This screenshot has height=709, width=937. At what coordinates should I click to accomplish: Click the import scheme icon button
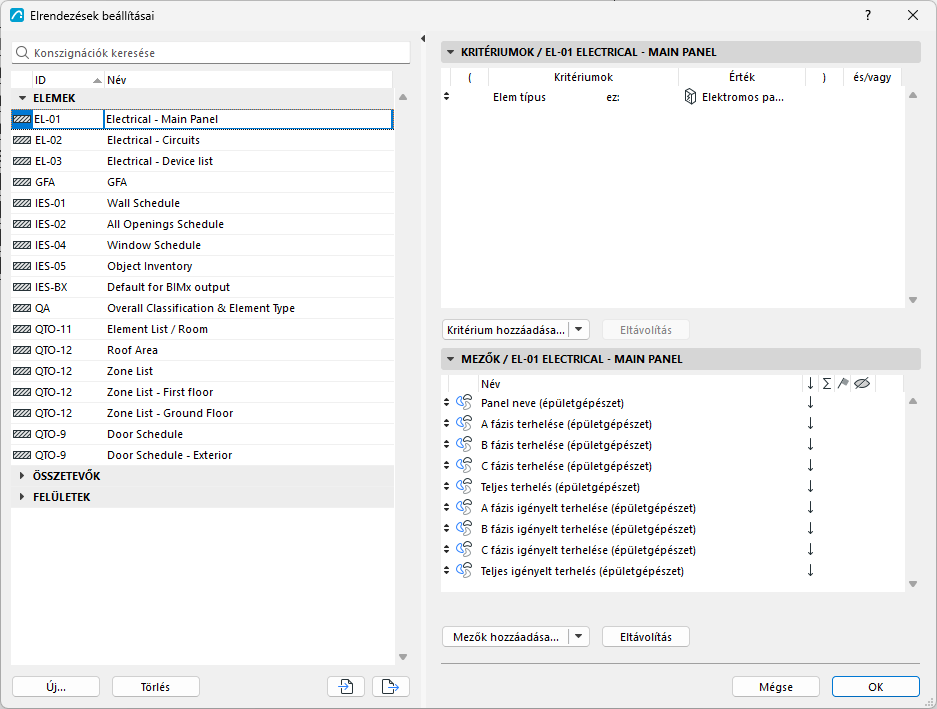click(x=346, y=686)
